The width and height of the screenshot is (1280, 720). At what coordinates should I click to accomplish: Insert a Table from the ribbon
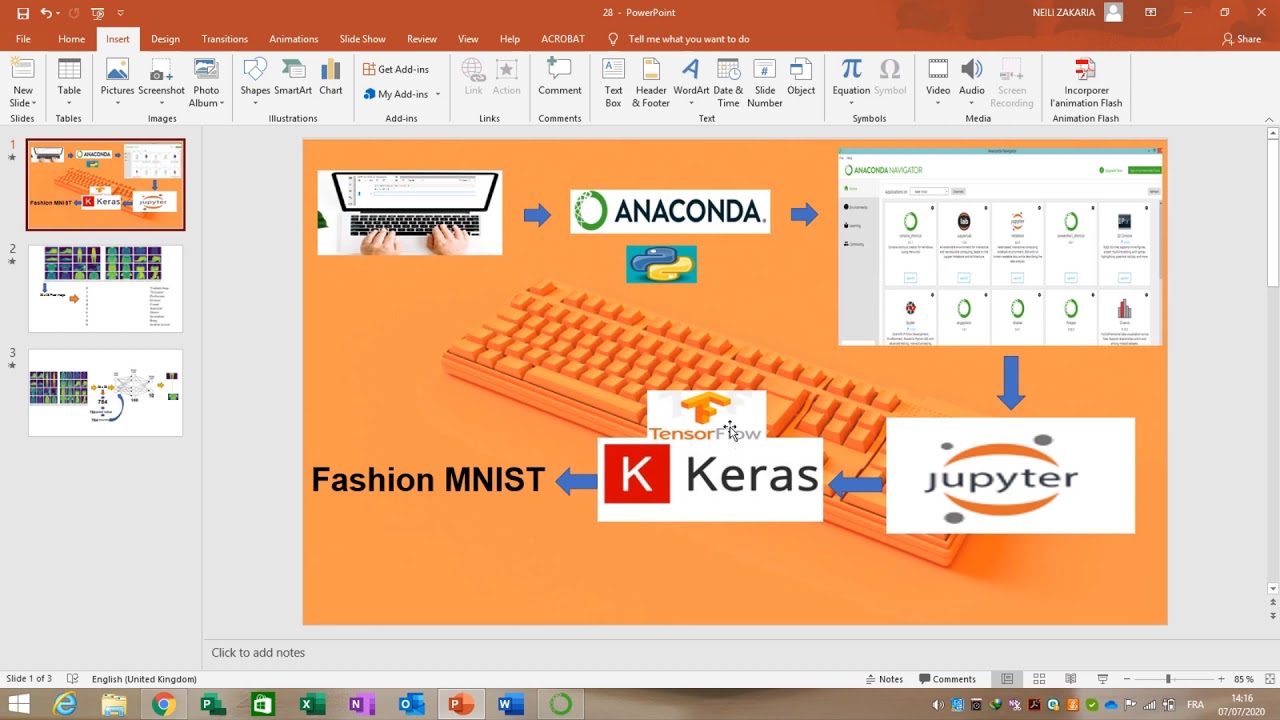click(x=69, y=83)
